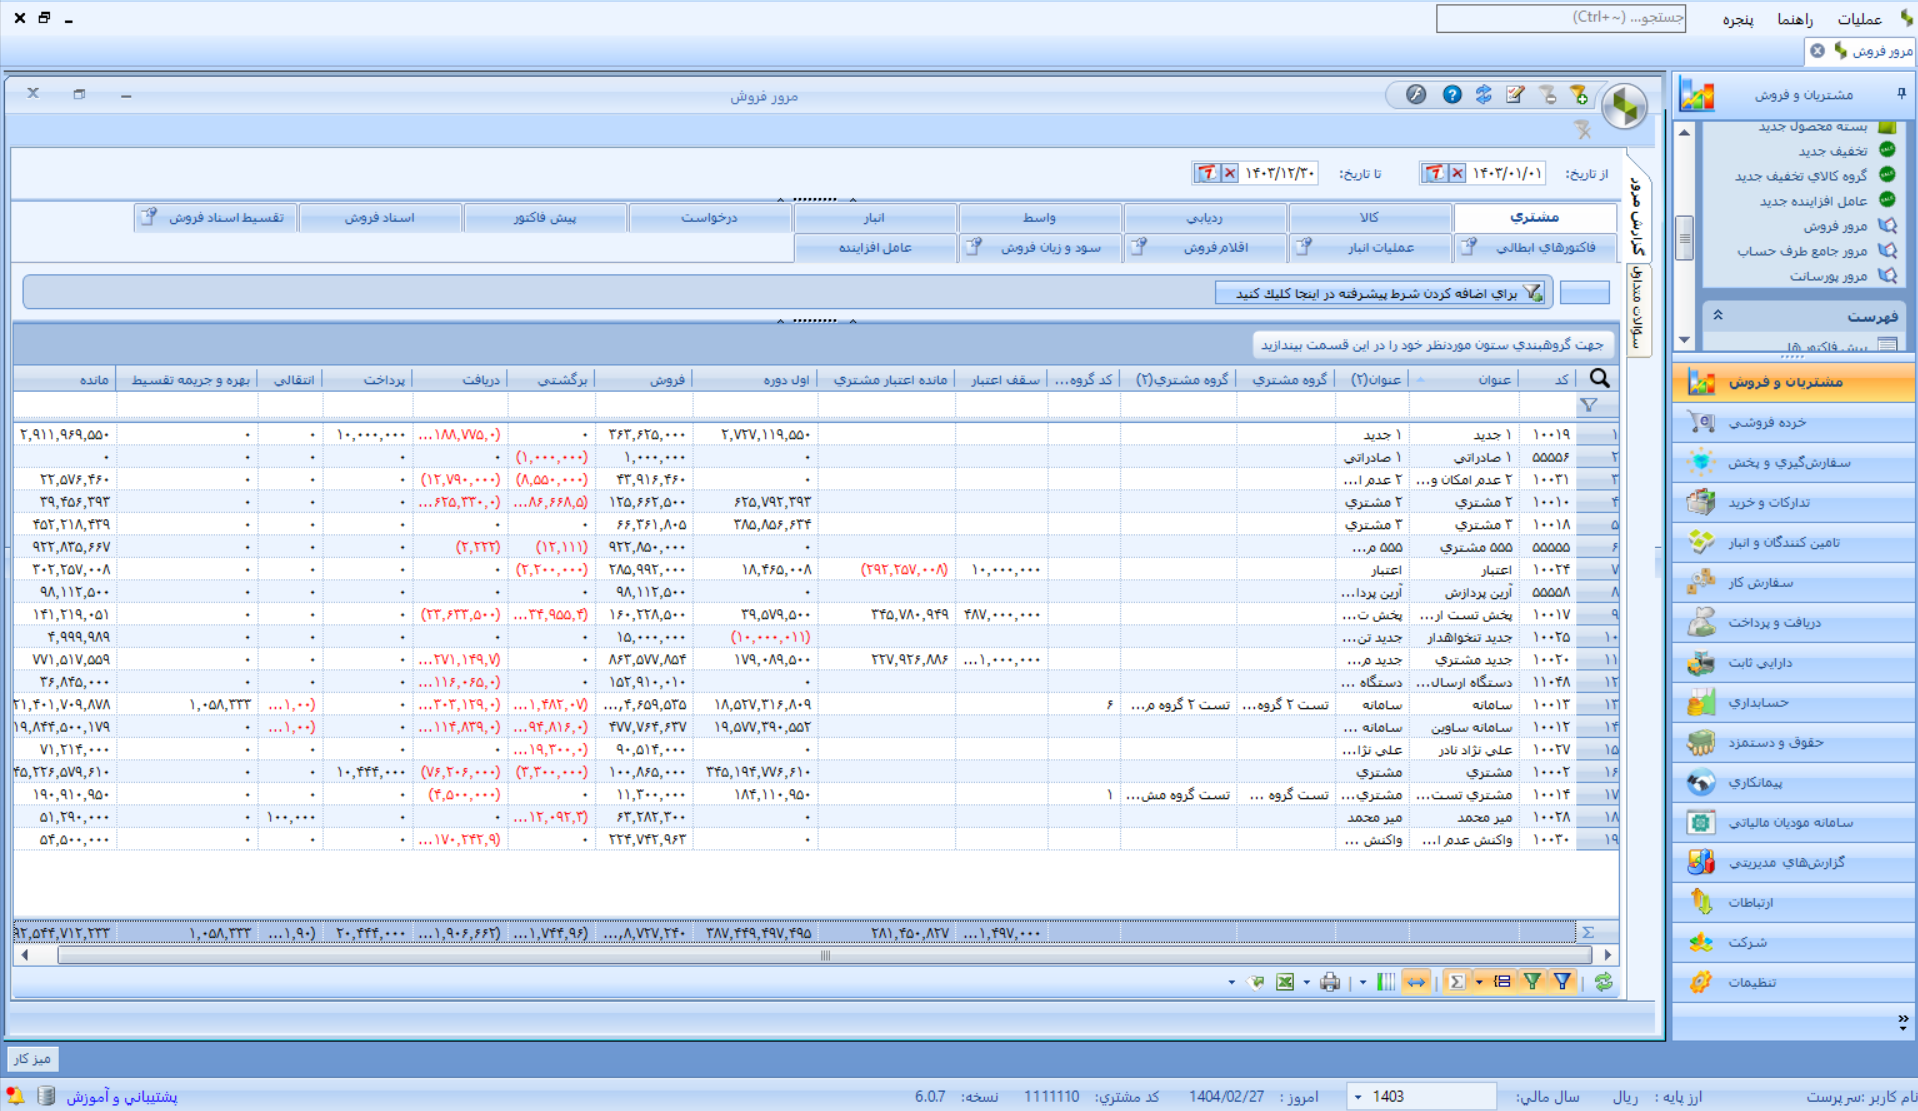Toggle the fit-width double arrow button
Image resolution: width=1918 pixels, height=1111 pixels.
click(x=1416, y=982)
